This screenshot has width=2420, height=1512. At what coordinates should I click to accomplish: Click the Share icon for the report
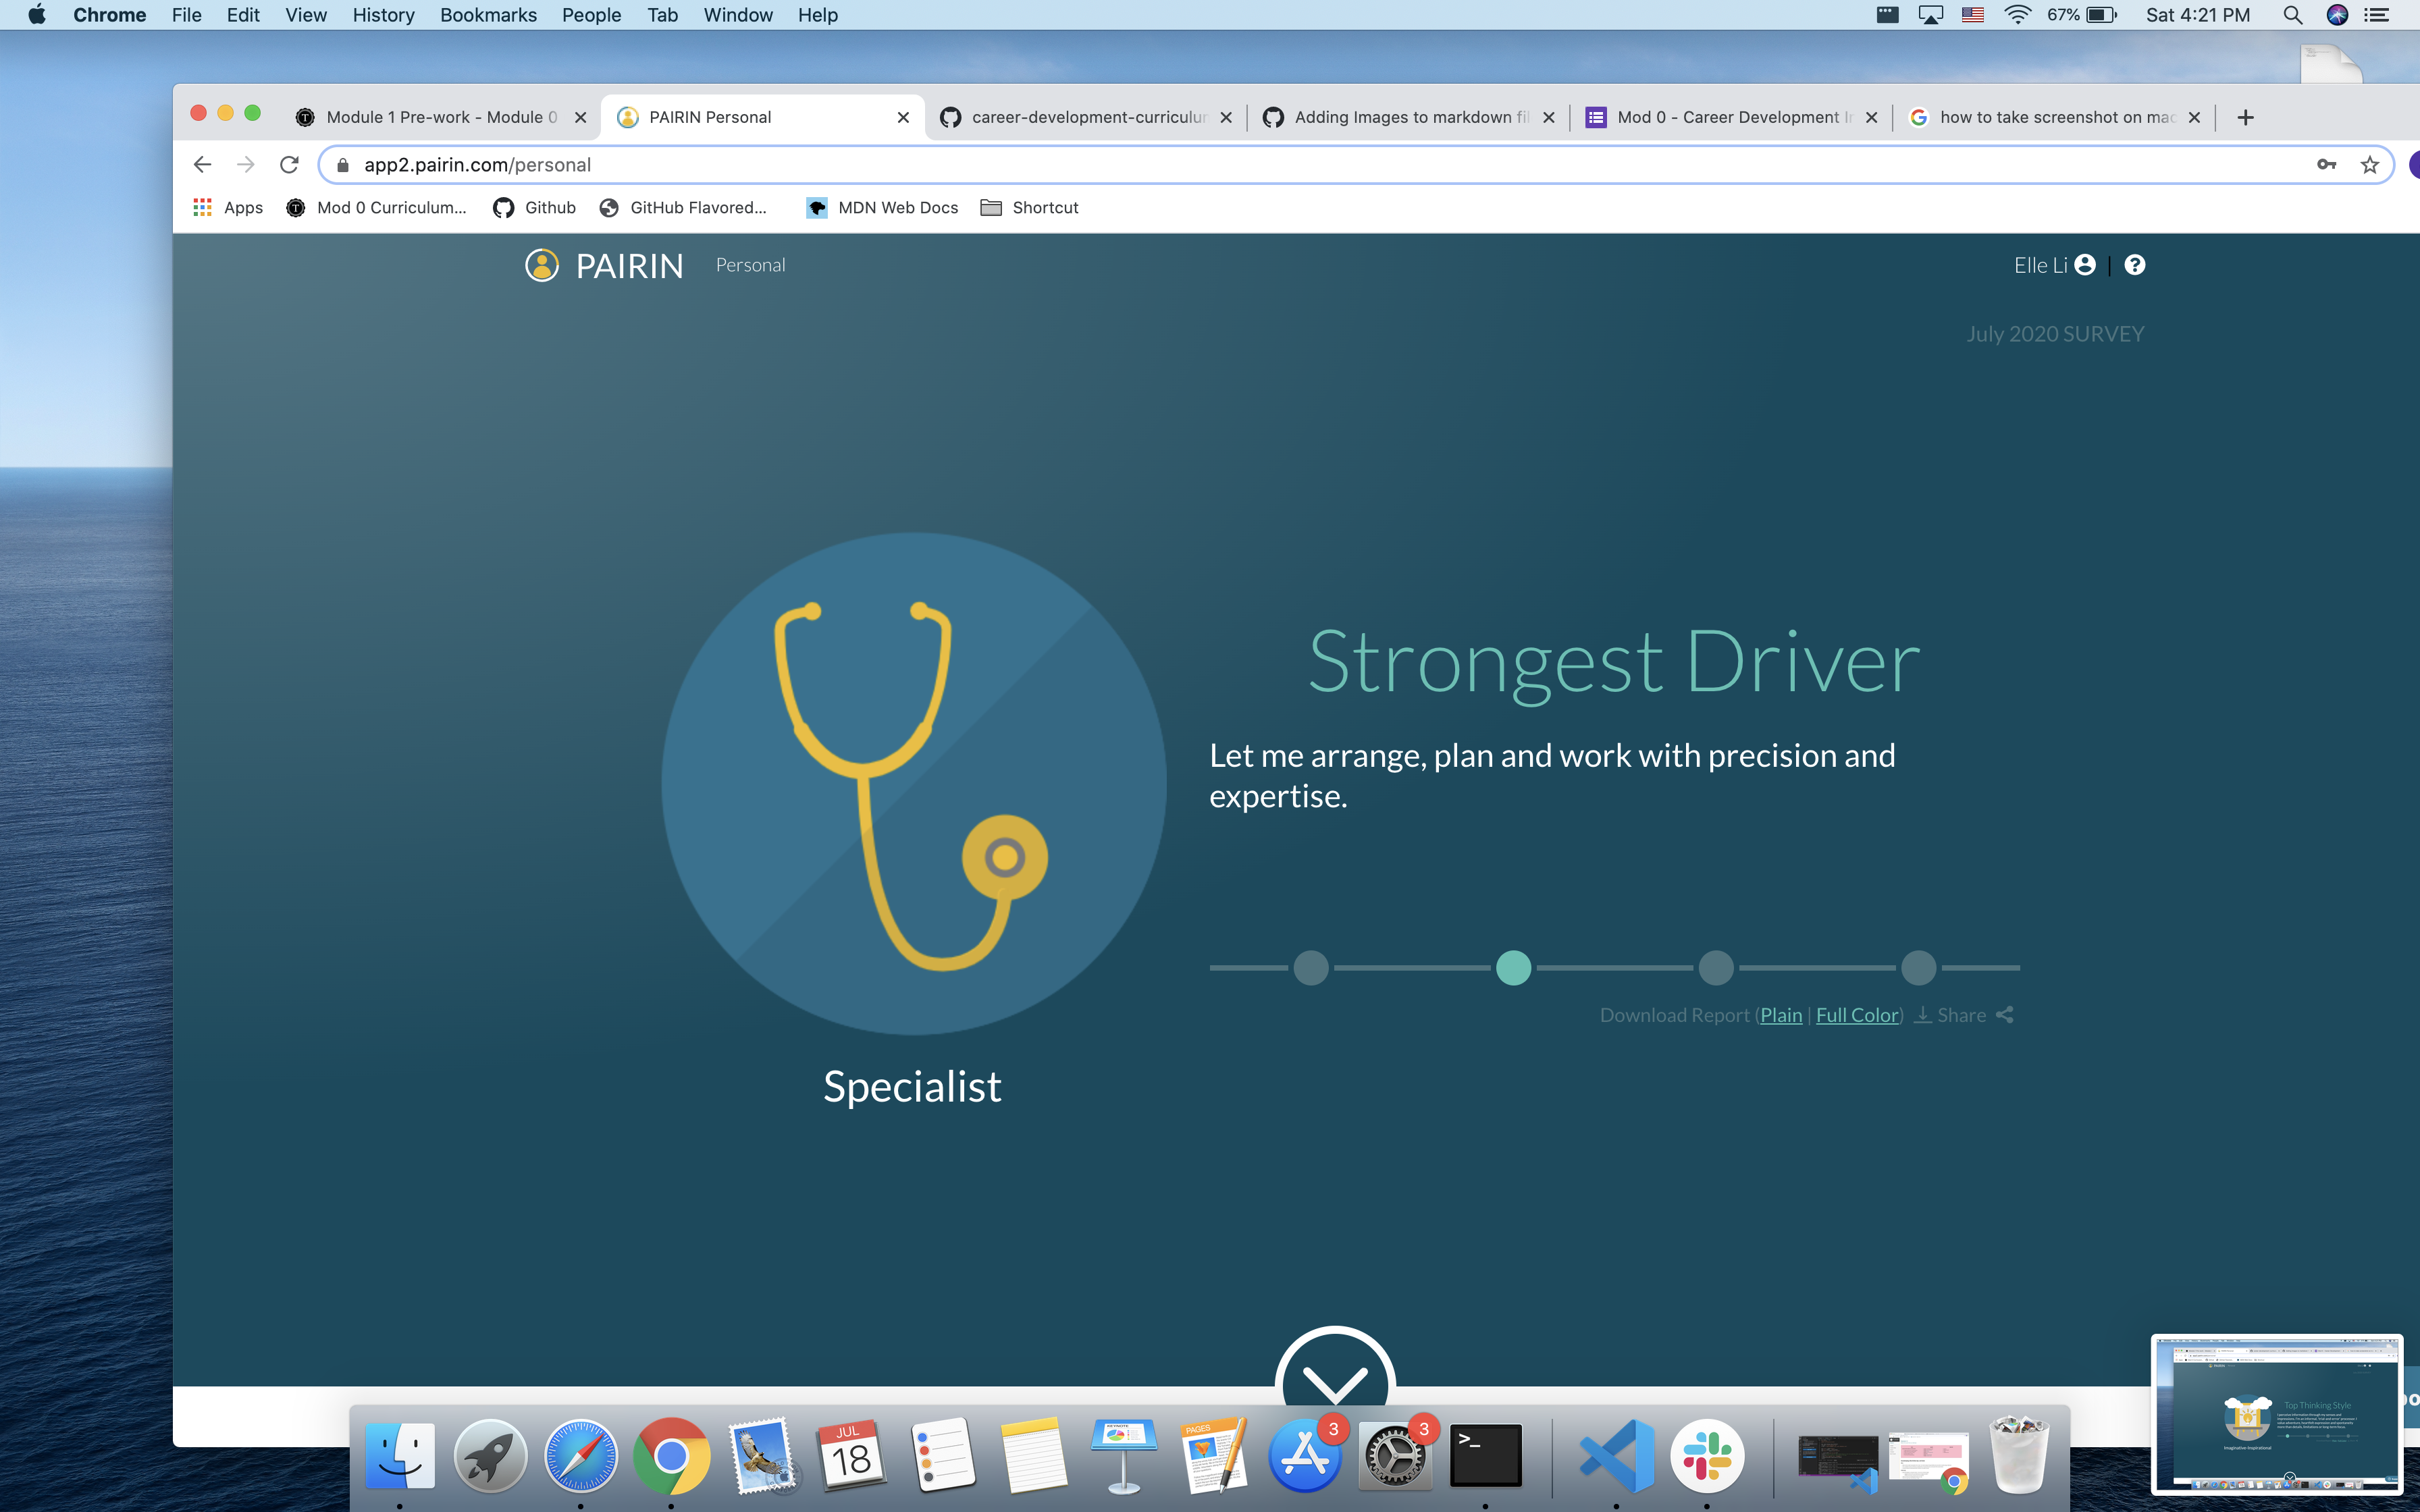2004,1015
